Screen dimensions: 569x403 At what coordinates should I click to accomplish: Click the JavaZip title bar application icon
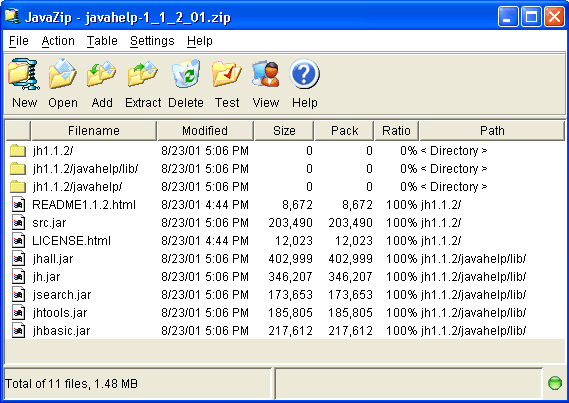pyautogui.click(x=12, y=16)
